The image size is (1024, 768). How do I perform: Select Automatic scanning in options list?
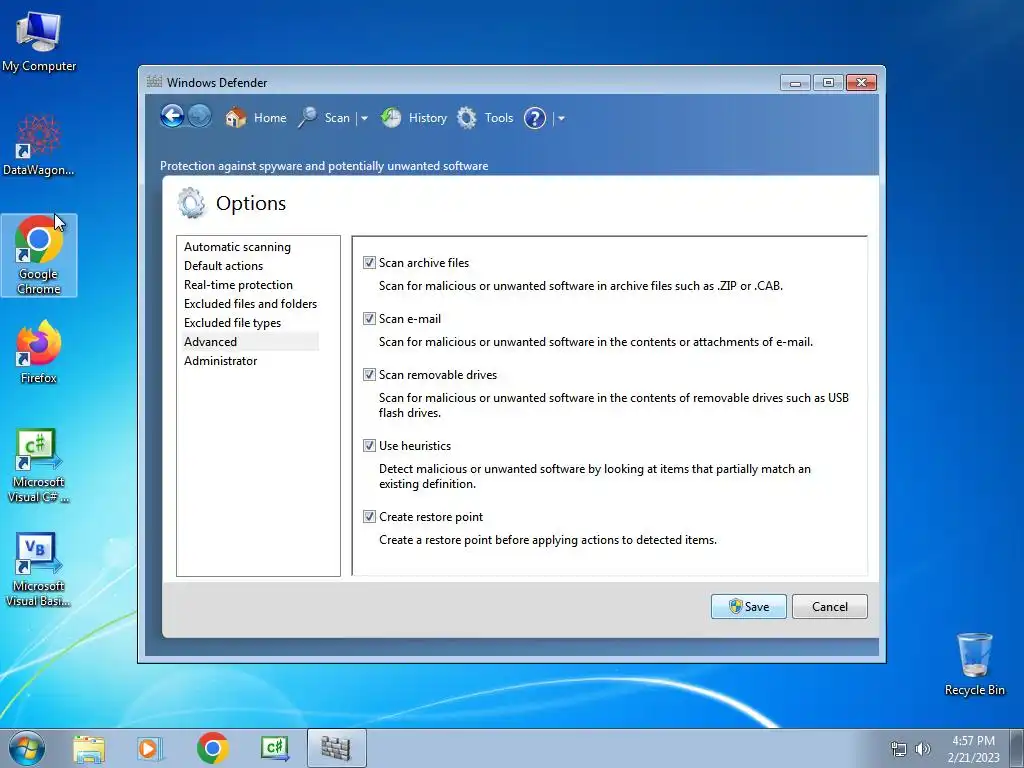(237, 247)
